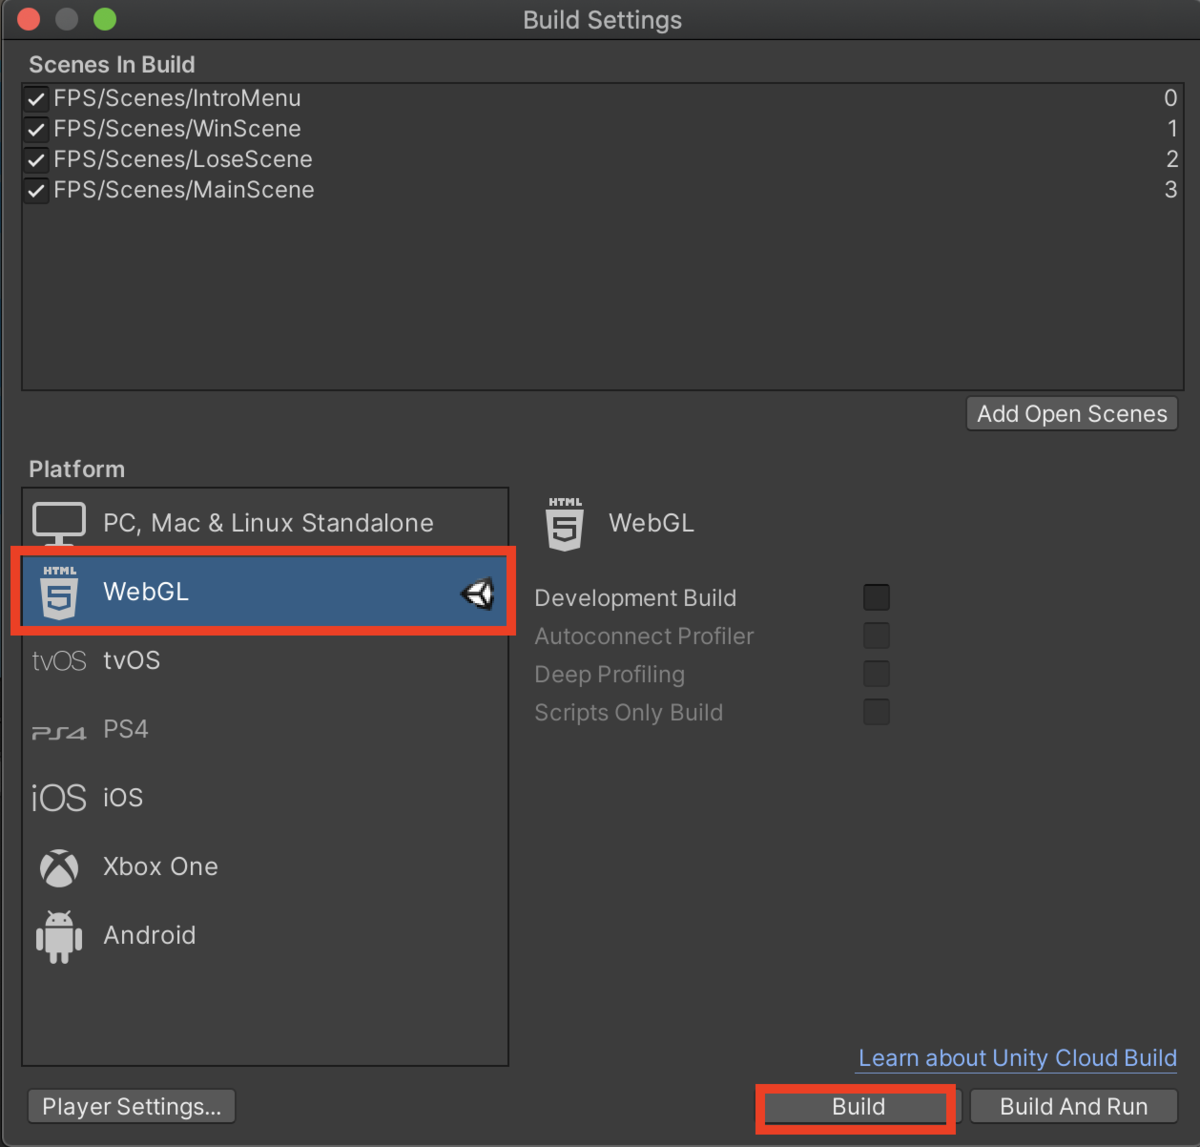Toggle the Scripts Only Build checkbox
Image resolution: width=1200 pixels, height=1147 pixels.
(x=876, y=712)
